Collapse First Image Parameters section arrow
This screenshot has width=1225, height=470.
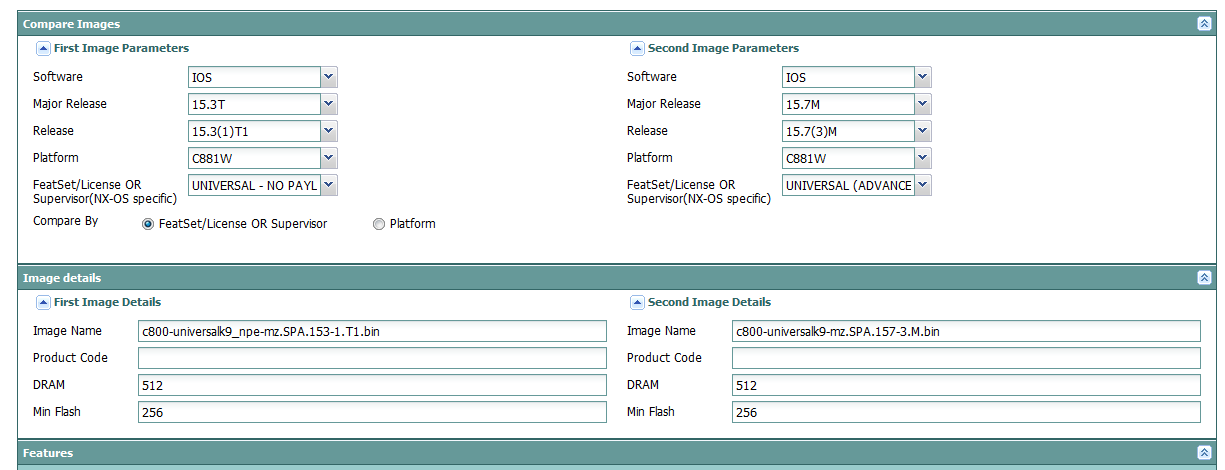coord(43,48)
